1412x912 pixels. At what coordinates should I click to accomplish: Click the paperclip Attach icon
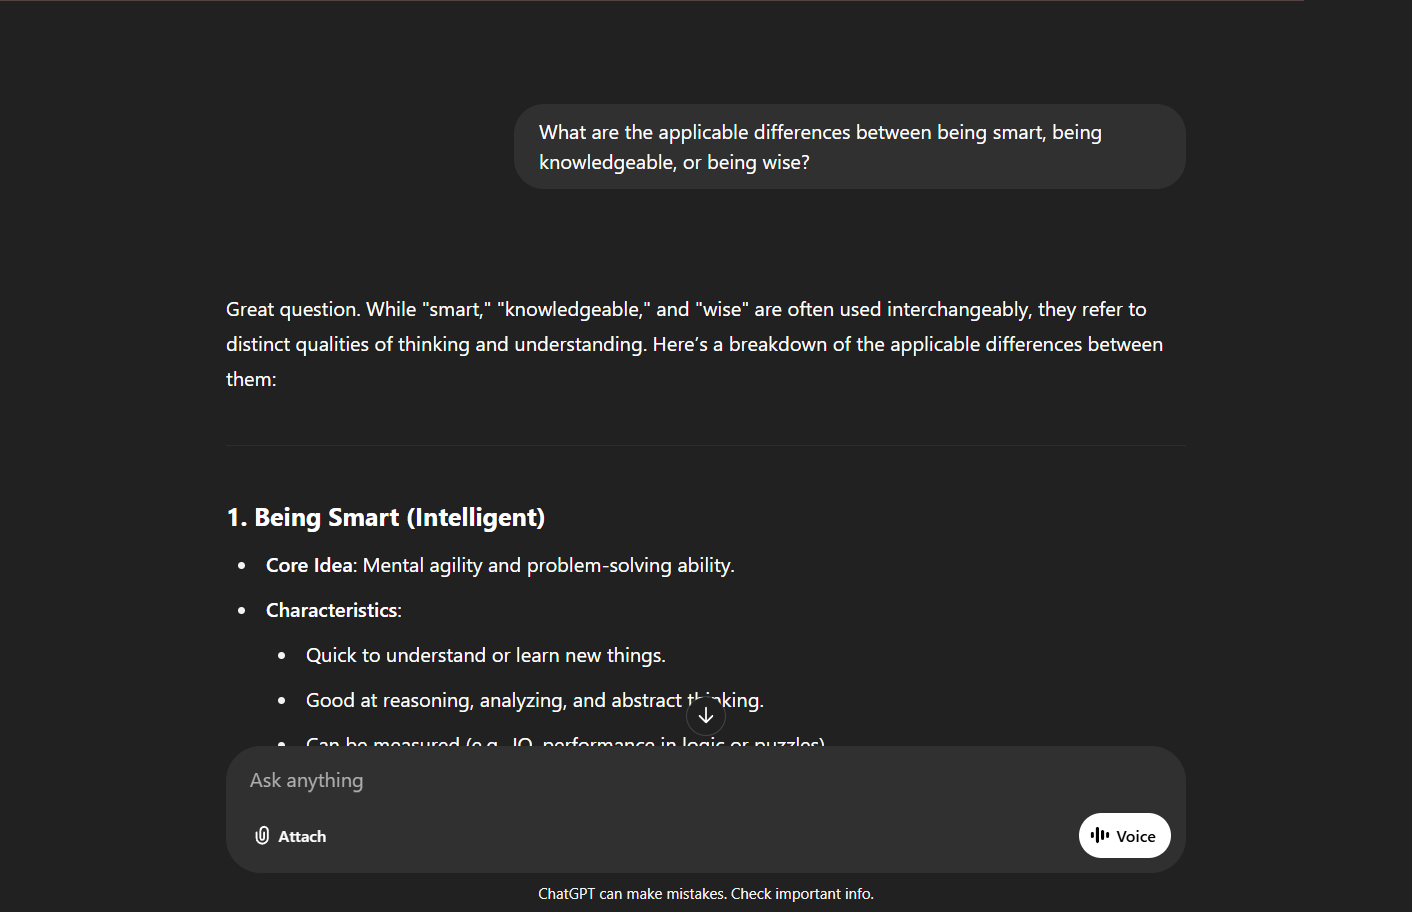(262, 836)
